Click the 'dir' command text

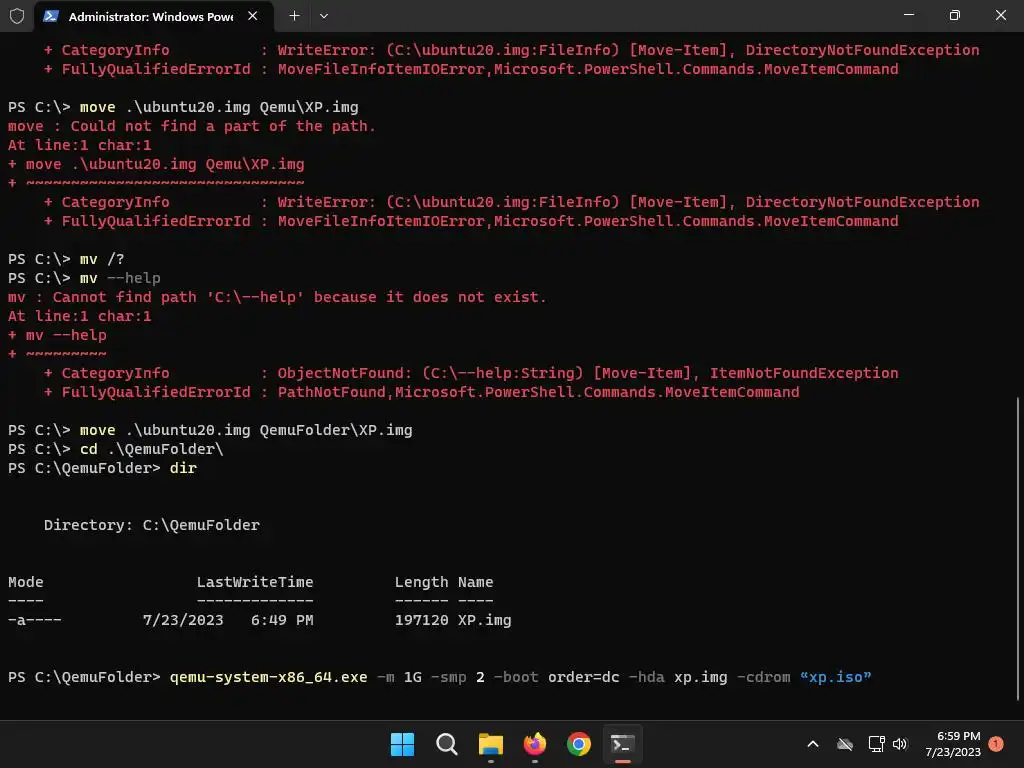(x=183, y=468)
